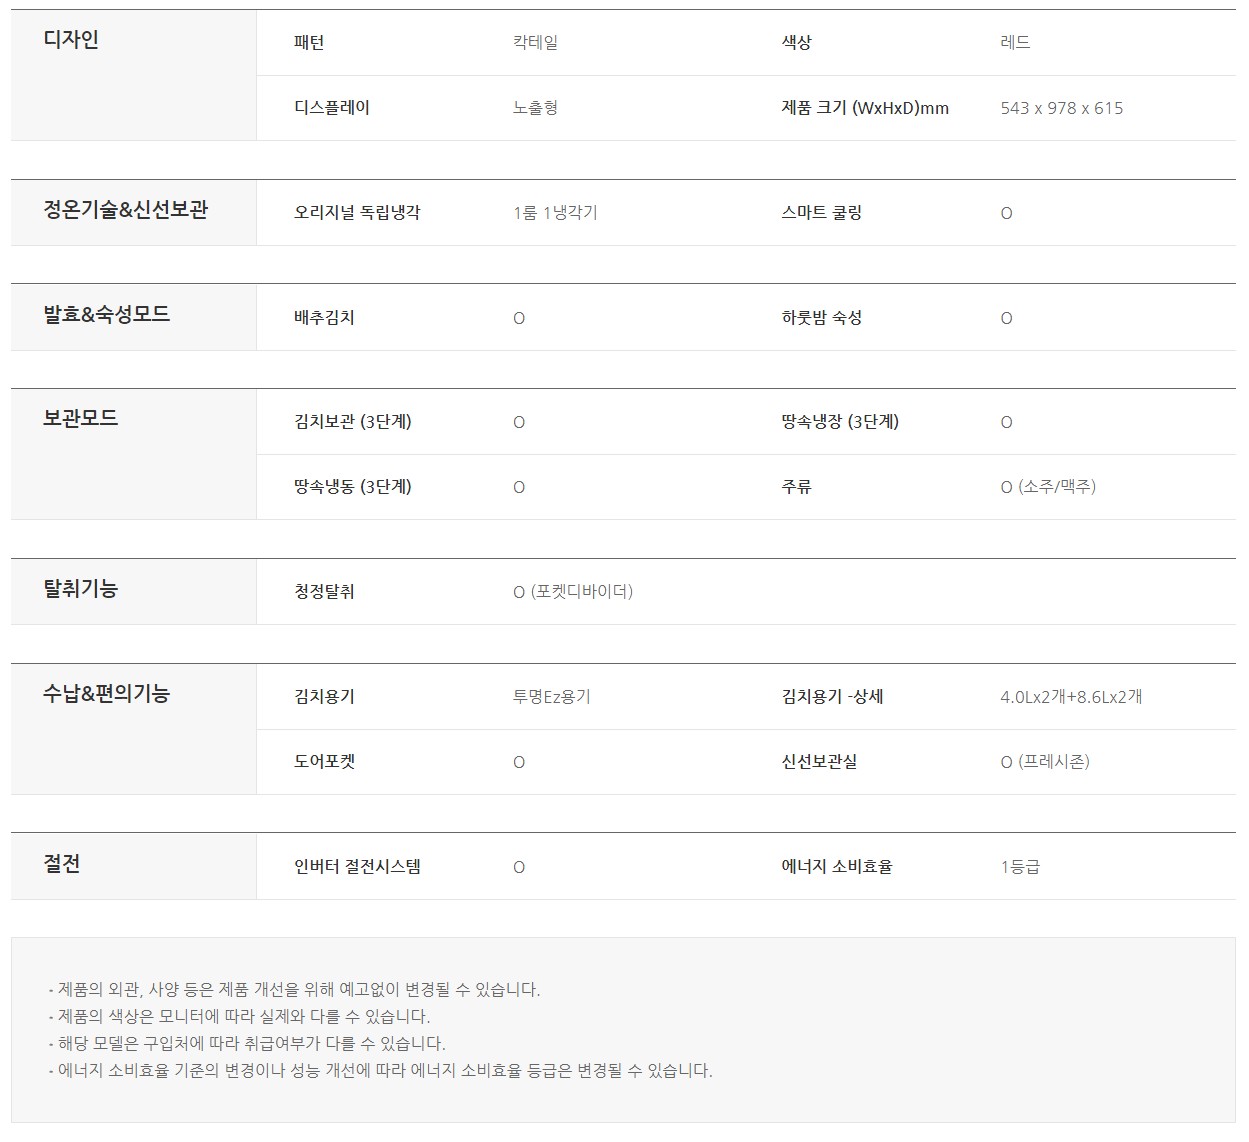Select the 레드 color value
Screen dimensions: 1249x1142
pos(1015,43)
